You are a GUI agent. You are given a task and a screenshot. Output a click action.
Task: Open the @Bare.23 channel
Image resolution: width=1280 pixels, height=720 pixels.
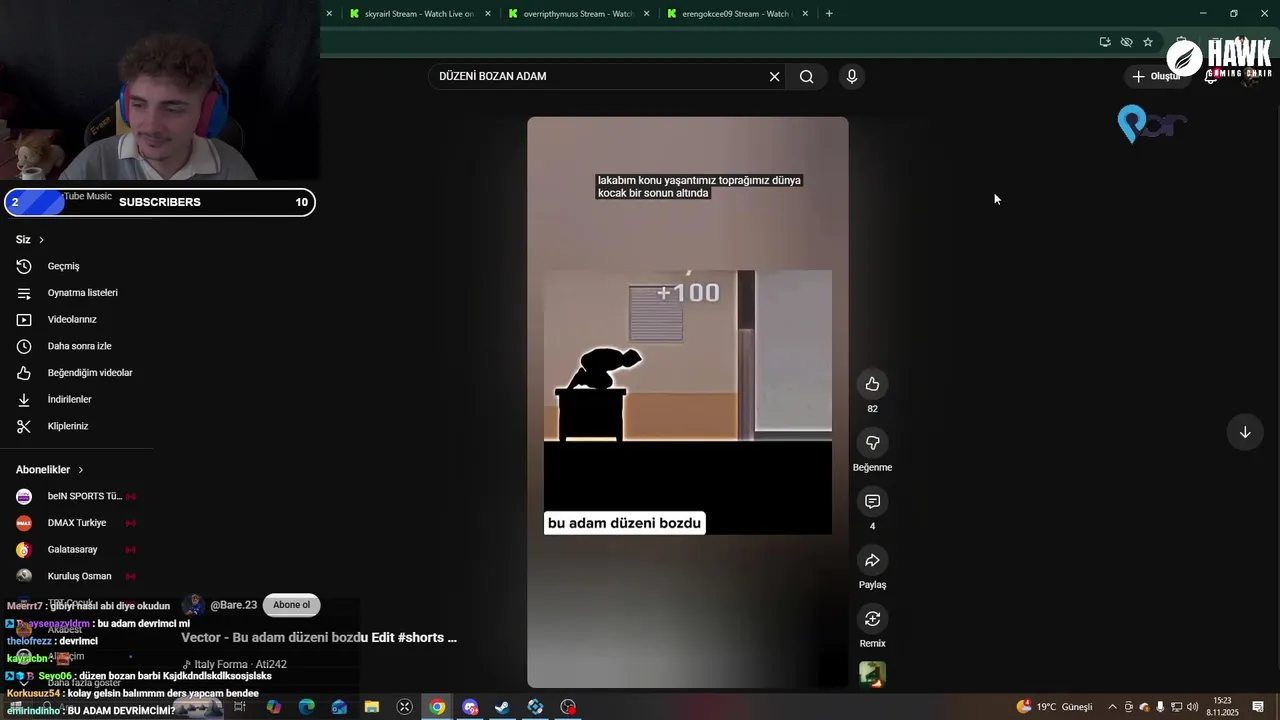(233, 605)
